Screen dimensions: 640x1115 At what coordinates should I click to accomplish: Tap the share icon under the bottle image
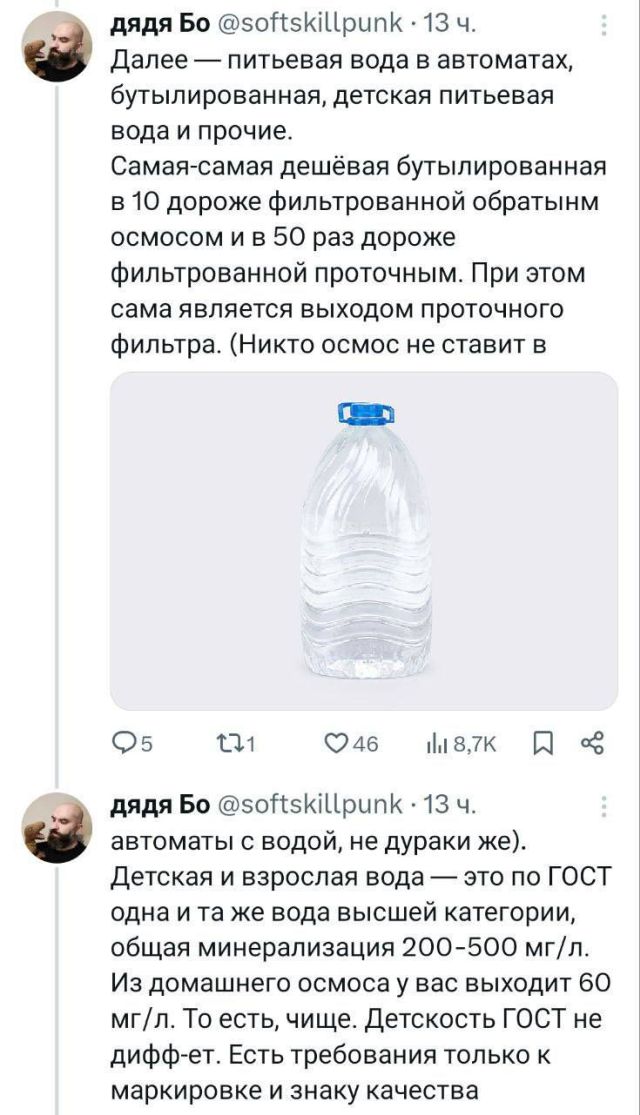pos(593,743)
